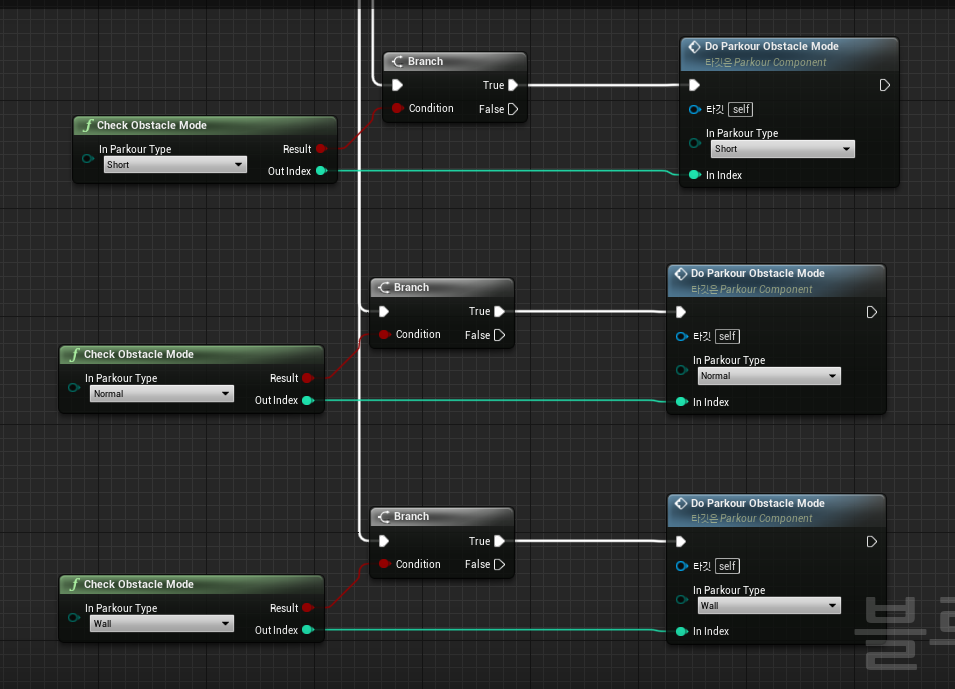Image resolution: width=955 pixels, height=689 pixels.
Task: Click True exec pin on top Branch node
Action: pyautogui.click(x=513, y=85)
